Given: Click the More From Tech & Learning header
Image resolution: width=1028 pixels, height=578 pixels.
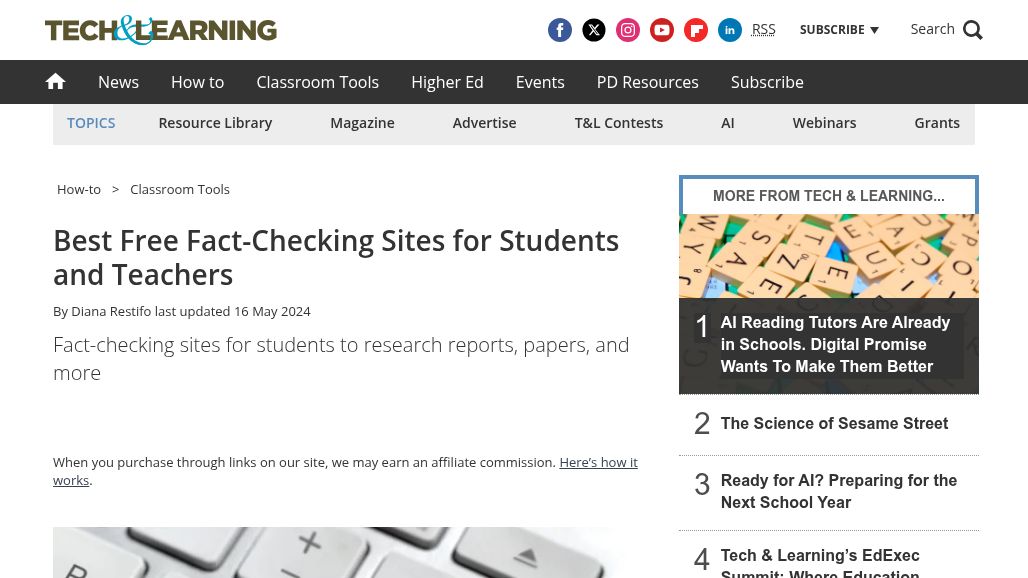Looking at the screenshot, I should coord(829,195).
